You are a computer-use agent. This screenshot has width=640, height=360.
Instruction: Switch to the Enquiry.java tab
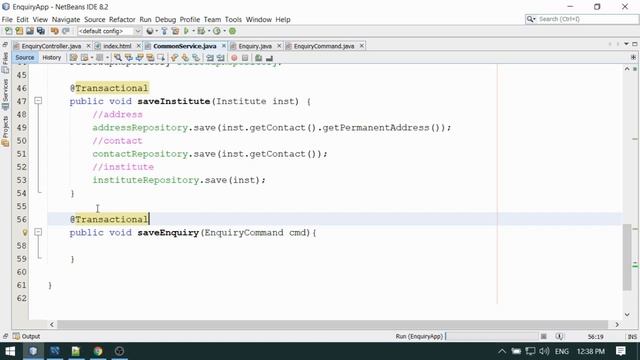tap(255, 46)
